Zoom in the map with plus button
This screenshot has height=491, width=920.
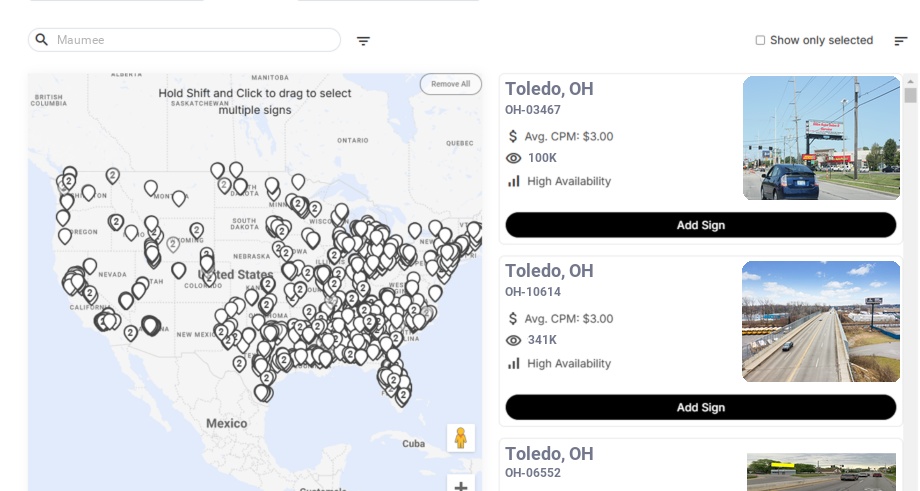pyautogui.click(x=460, y=486)
